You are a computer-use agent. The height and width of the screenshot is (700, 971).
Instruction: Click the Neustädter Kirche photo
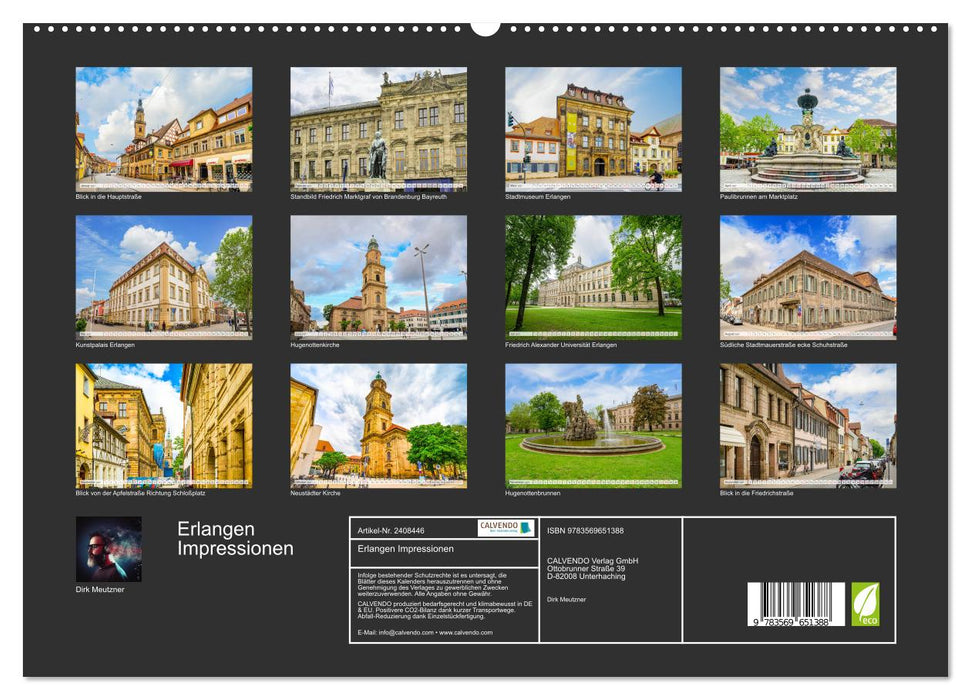click(378, 426)
